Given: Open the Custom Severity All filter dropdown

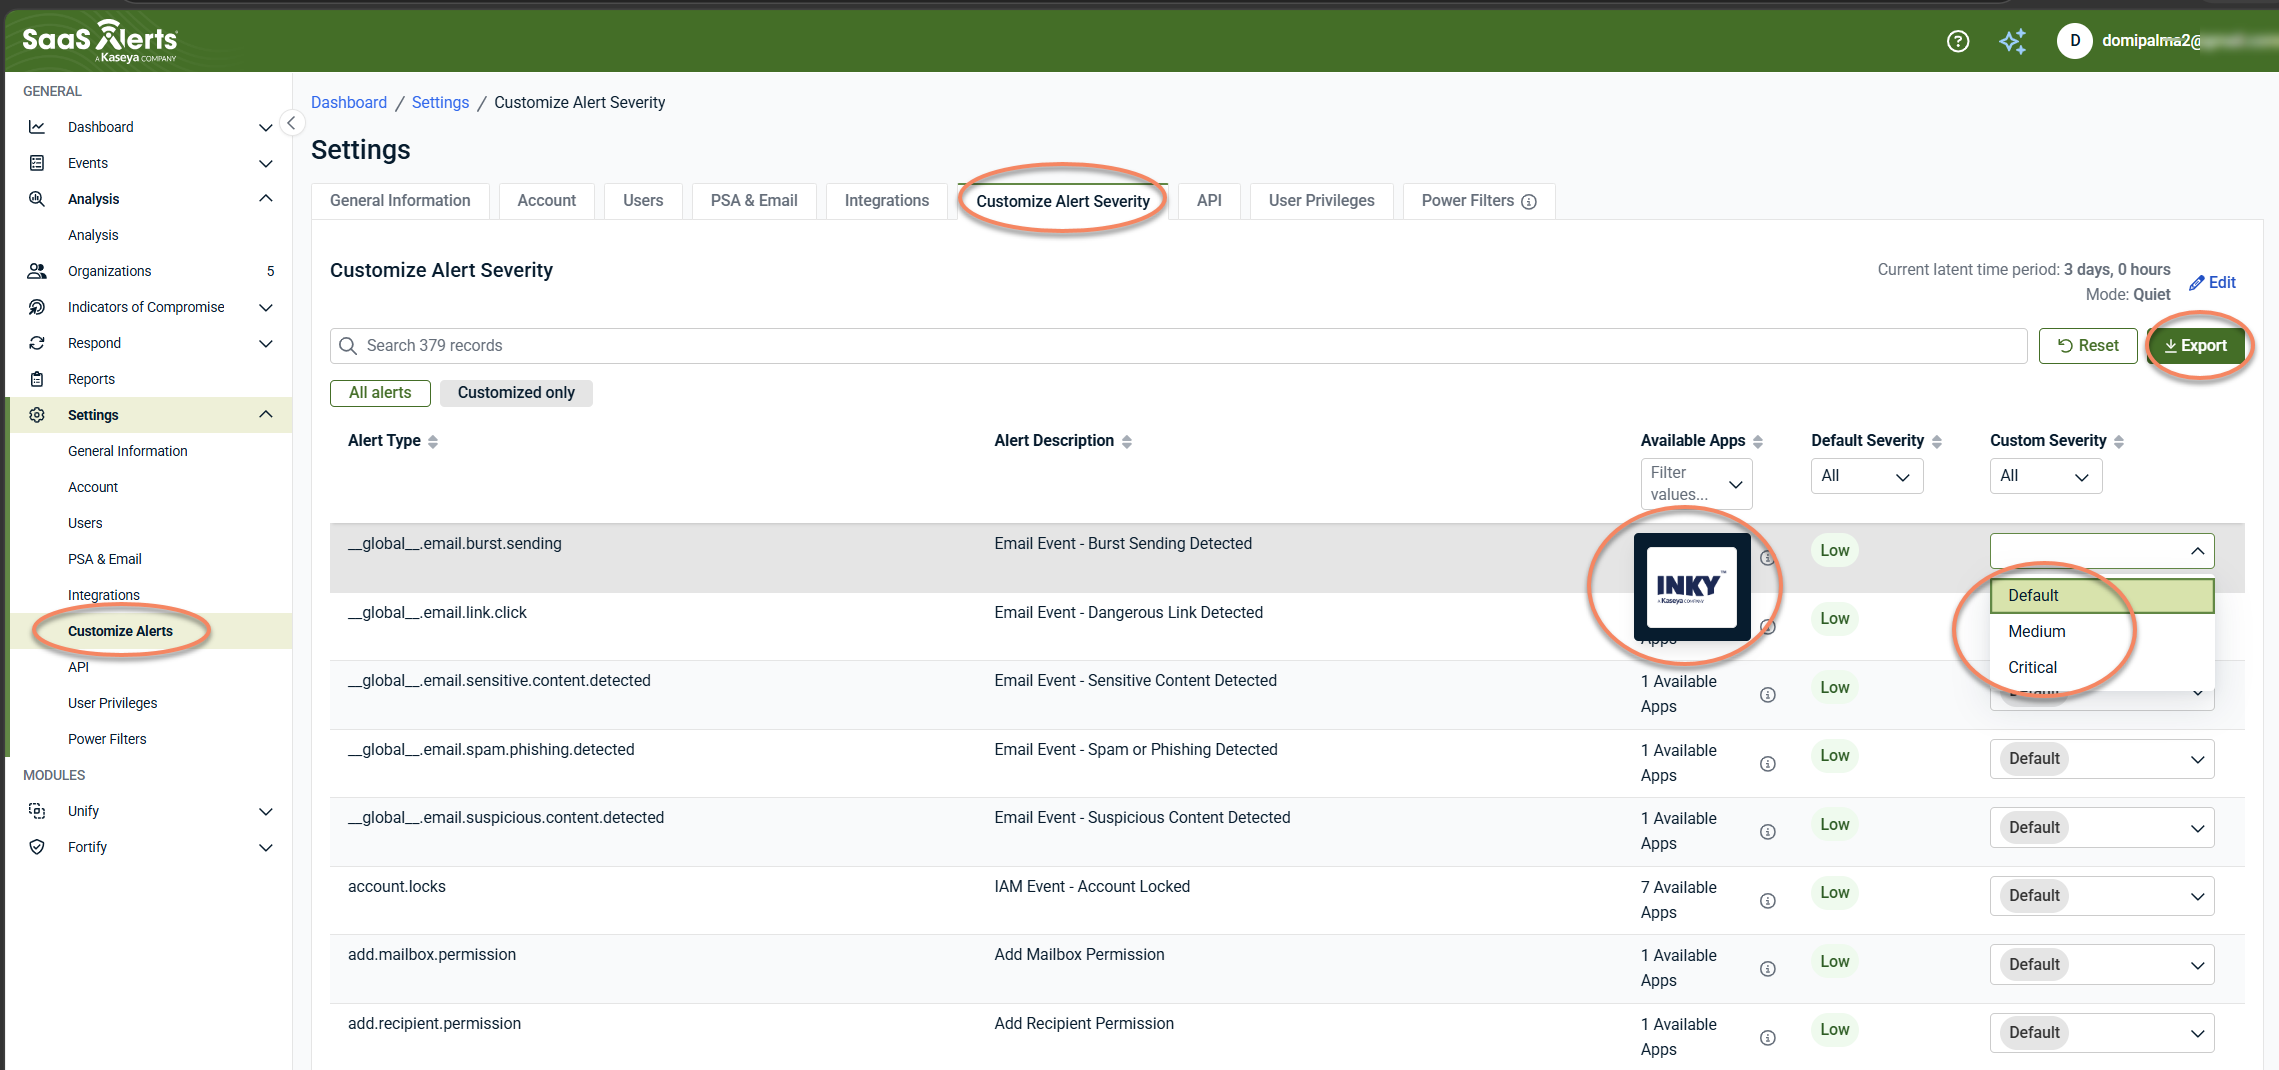Looking at the screenshot, I should (2046, 476).
